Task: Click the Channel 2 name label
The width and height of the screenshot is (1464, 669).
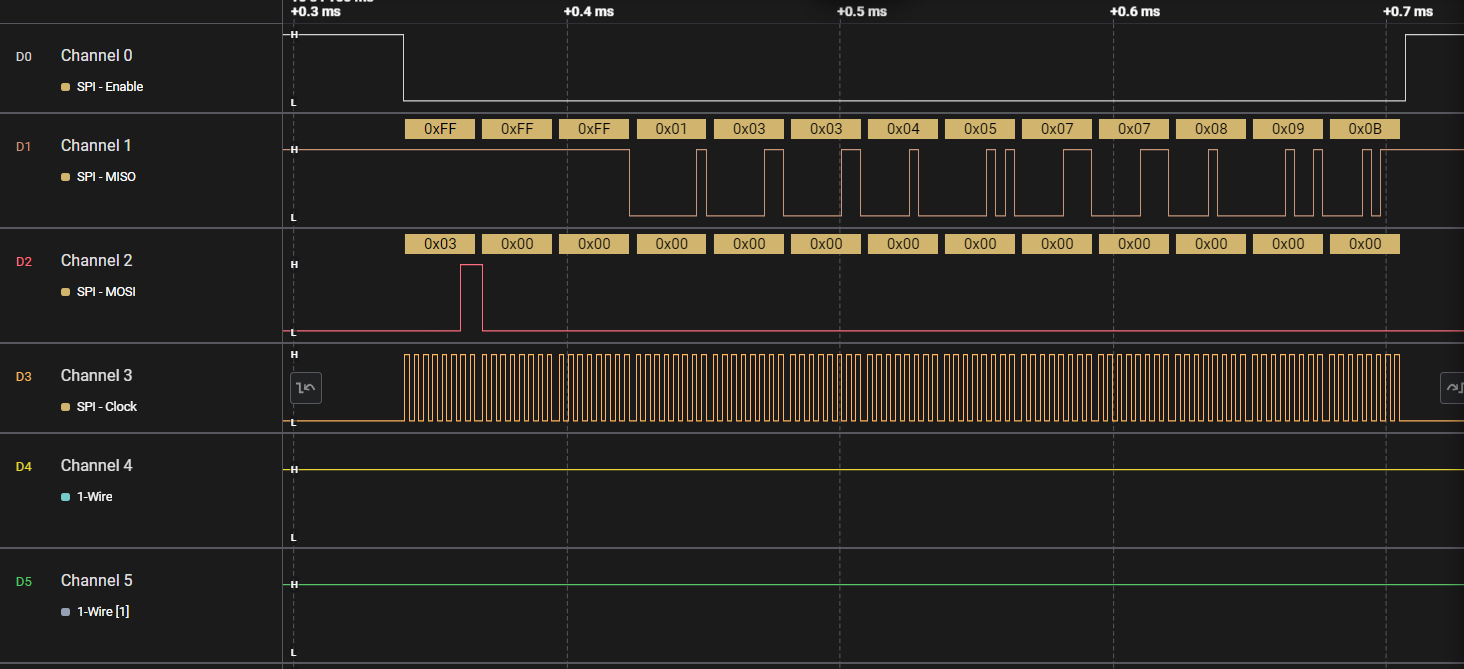Action: point(96,260)
